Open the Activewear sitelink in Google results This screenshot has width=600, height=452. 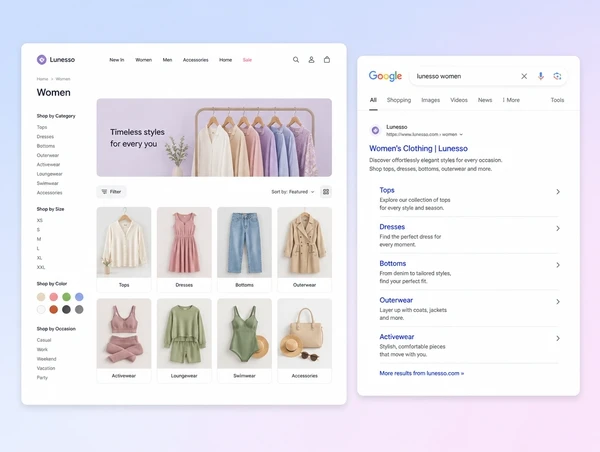click(397, 337)
